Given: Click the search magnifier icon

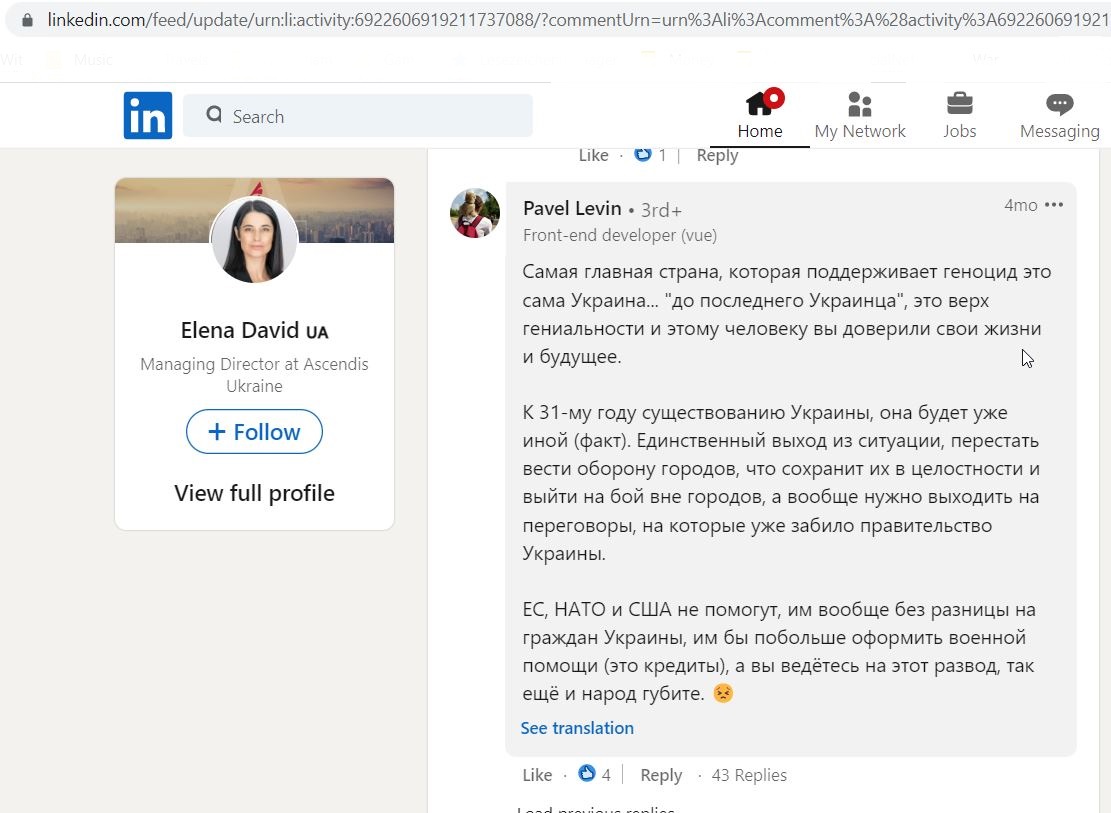Looking at the screenshot, I should point(214,115).
